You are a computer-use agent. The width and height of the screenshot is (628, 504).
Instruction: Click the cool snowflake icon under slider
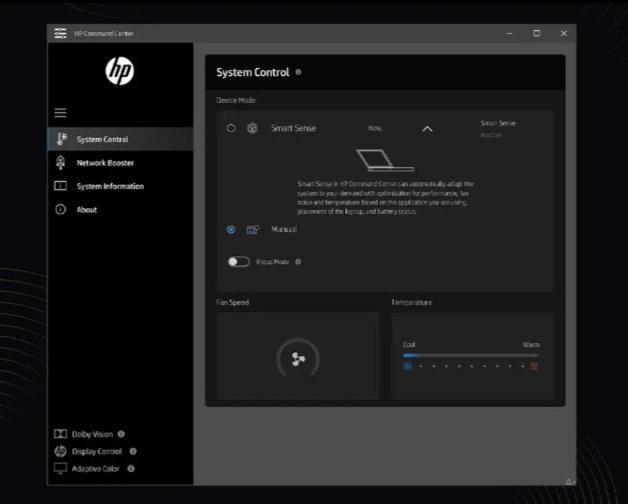click(407, 366)
